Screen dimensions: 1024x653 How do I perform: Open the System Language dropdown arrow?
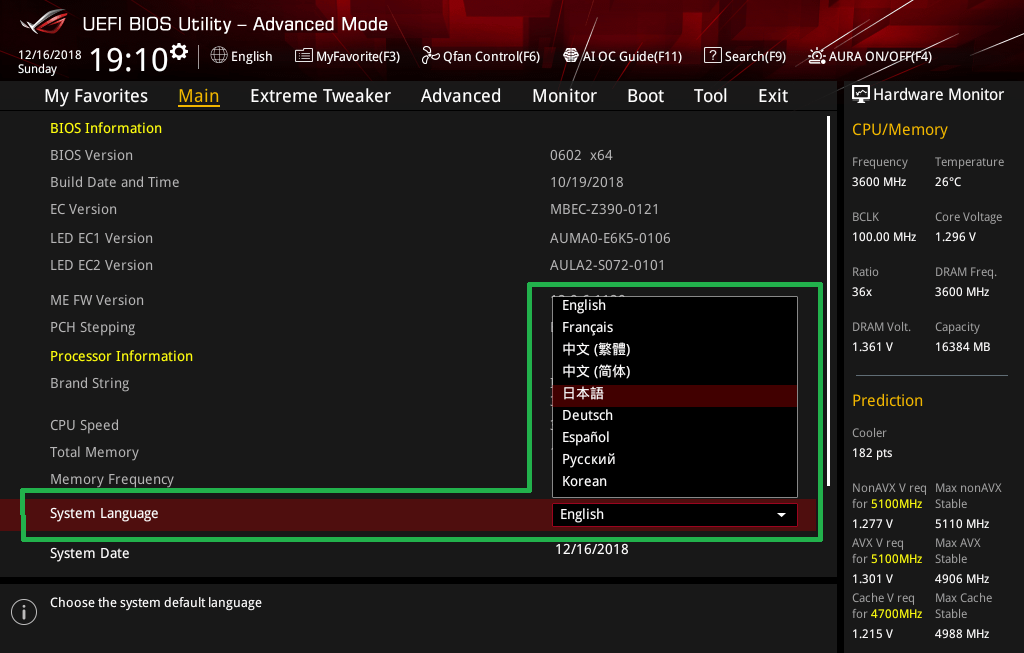781,515
